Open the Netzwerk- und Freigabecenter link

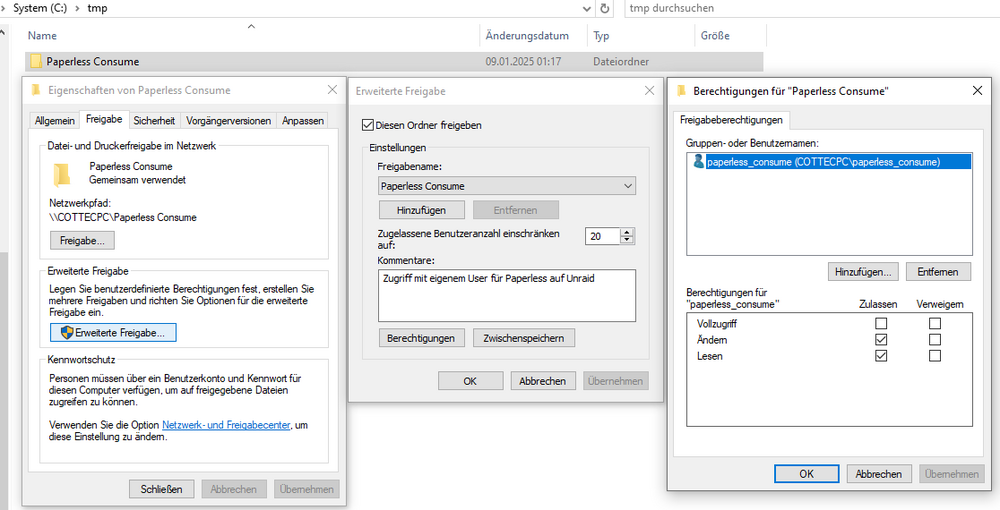226,425
